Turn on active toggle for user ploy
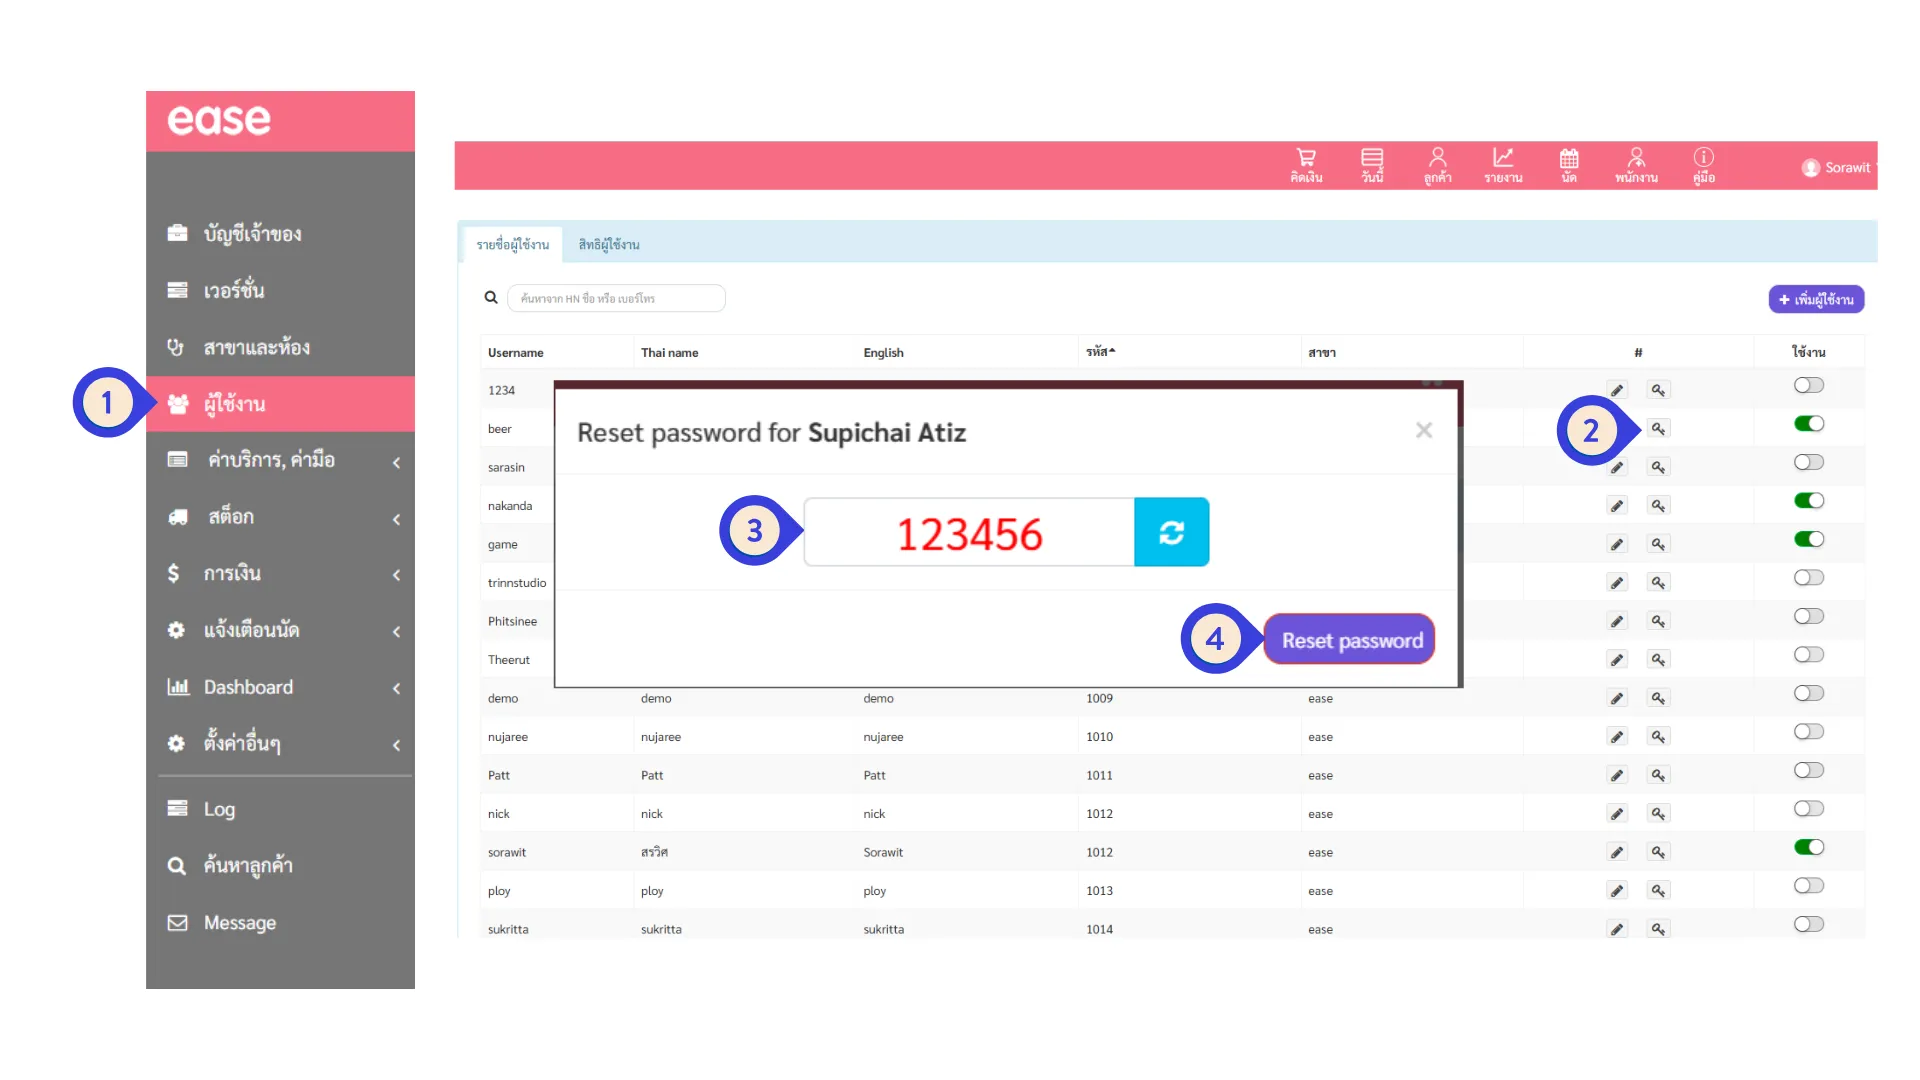 1808,886
